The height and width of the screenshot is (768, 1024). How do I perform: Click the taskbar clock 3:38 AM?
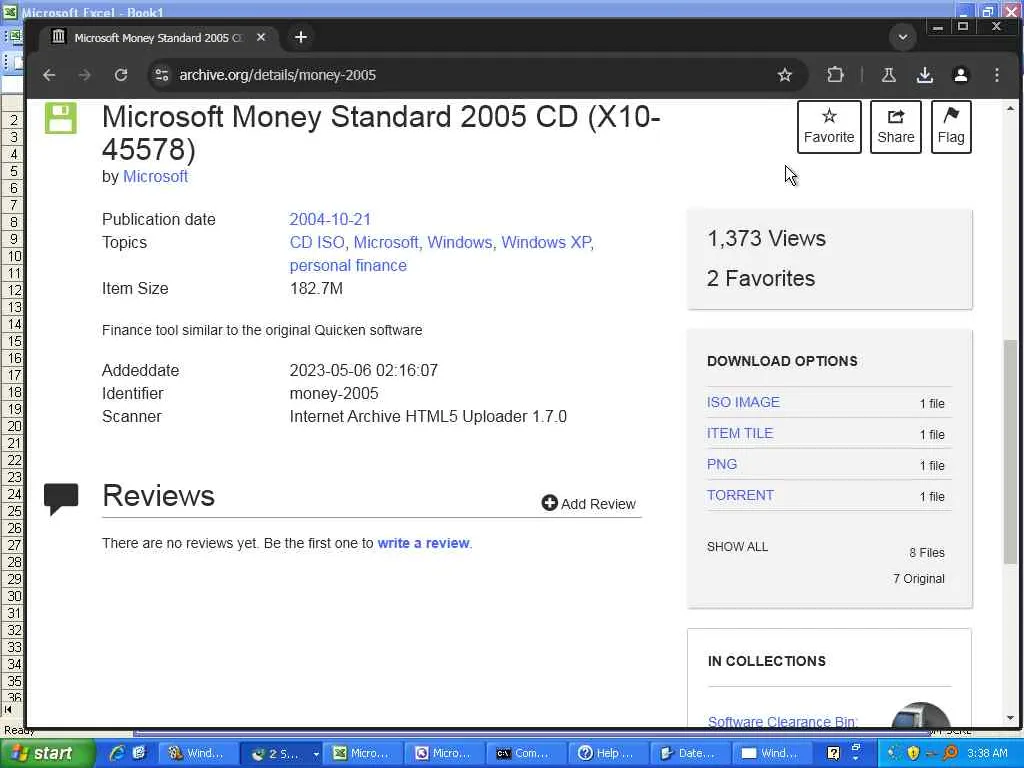[x=987, y=753]
